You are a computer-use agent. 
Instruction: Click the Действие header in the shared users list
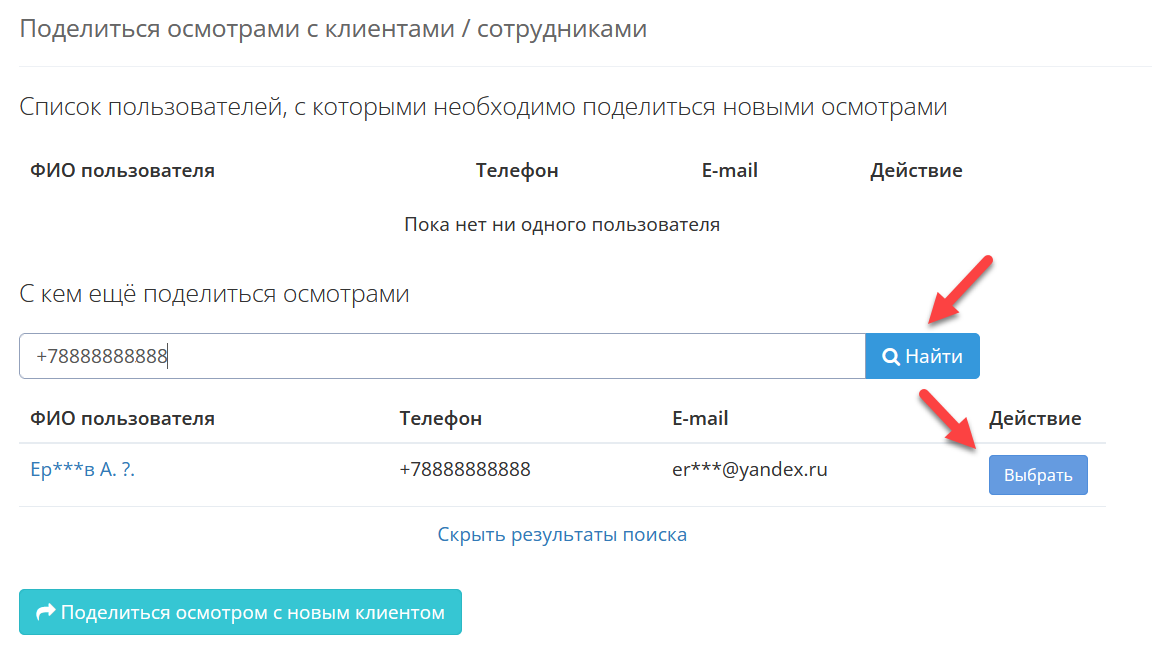click(916, 170)
